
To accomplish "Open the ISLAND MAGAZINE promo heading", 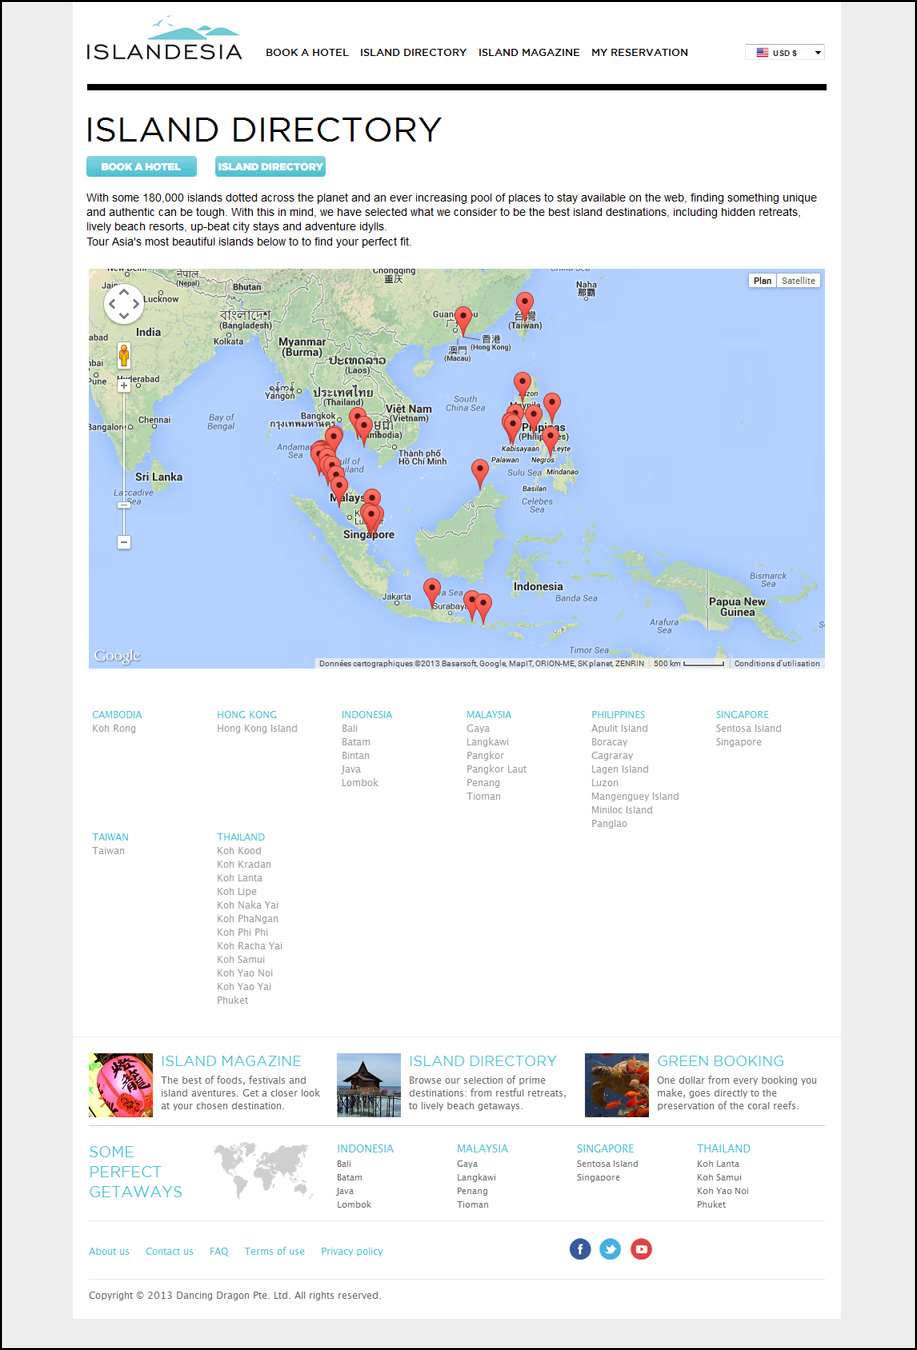I will (x=231, y=1061).
